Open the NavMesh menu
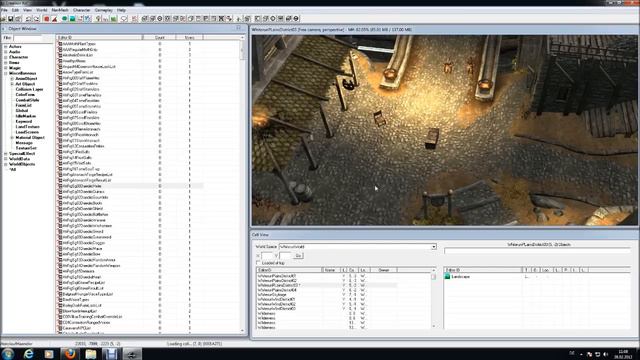Image resolution: width=640 pixels, height=360 pixels. point(60,10)
